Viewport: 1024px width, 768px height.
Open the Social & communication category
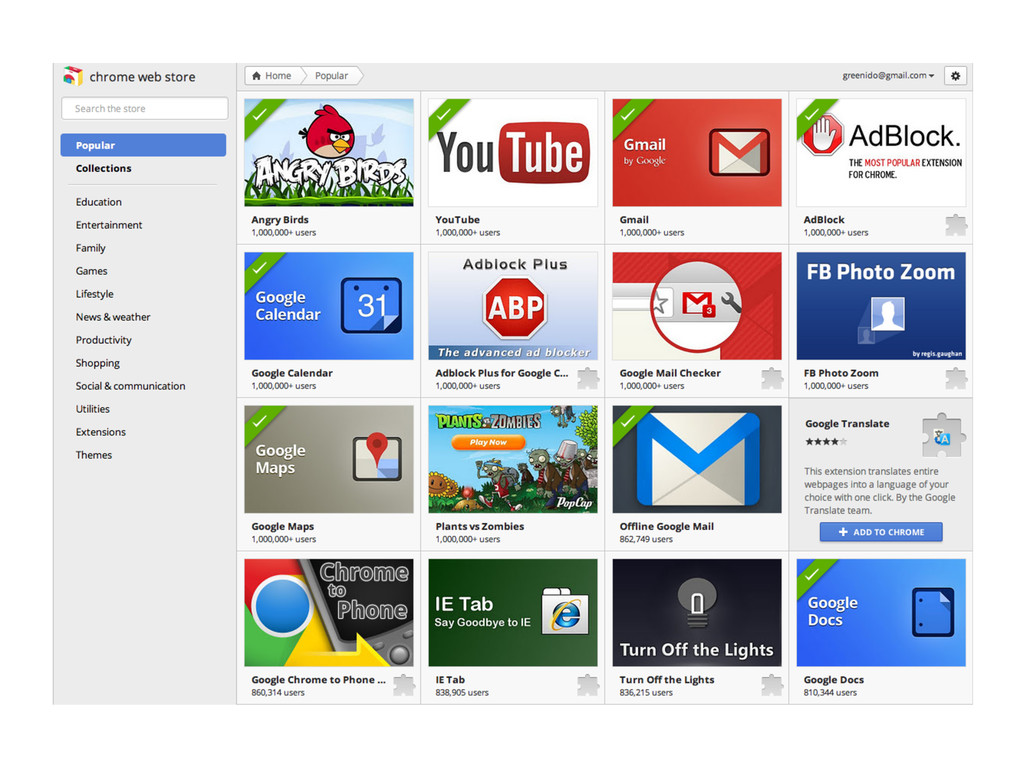[131, 386]
